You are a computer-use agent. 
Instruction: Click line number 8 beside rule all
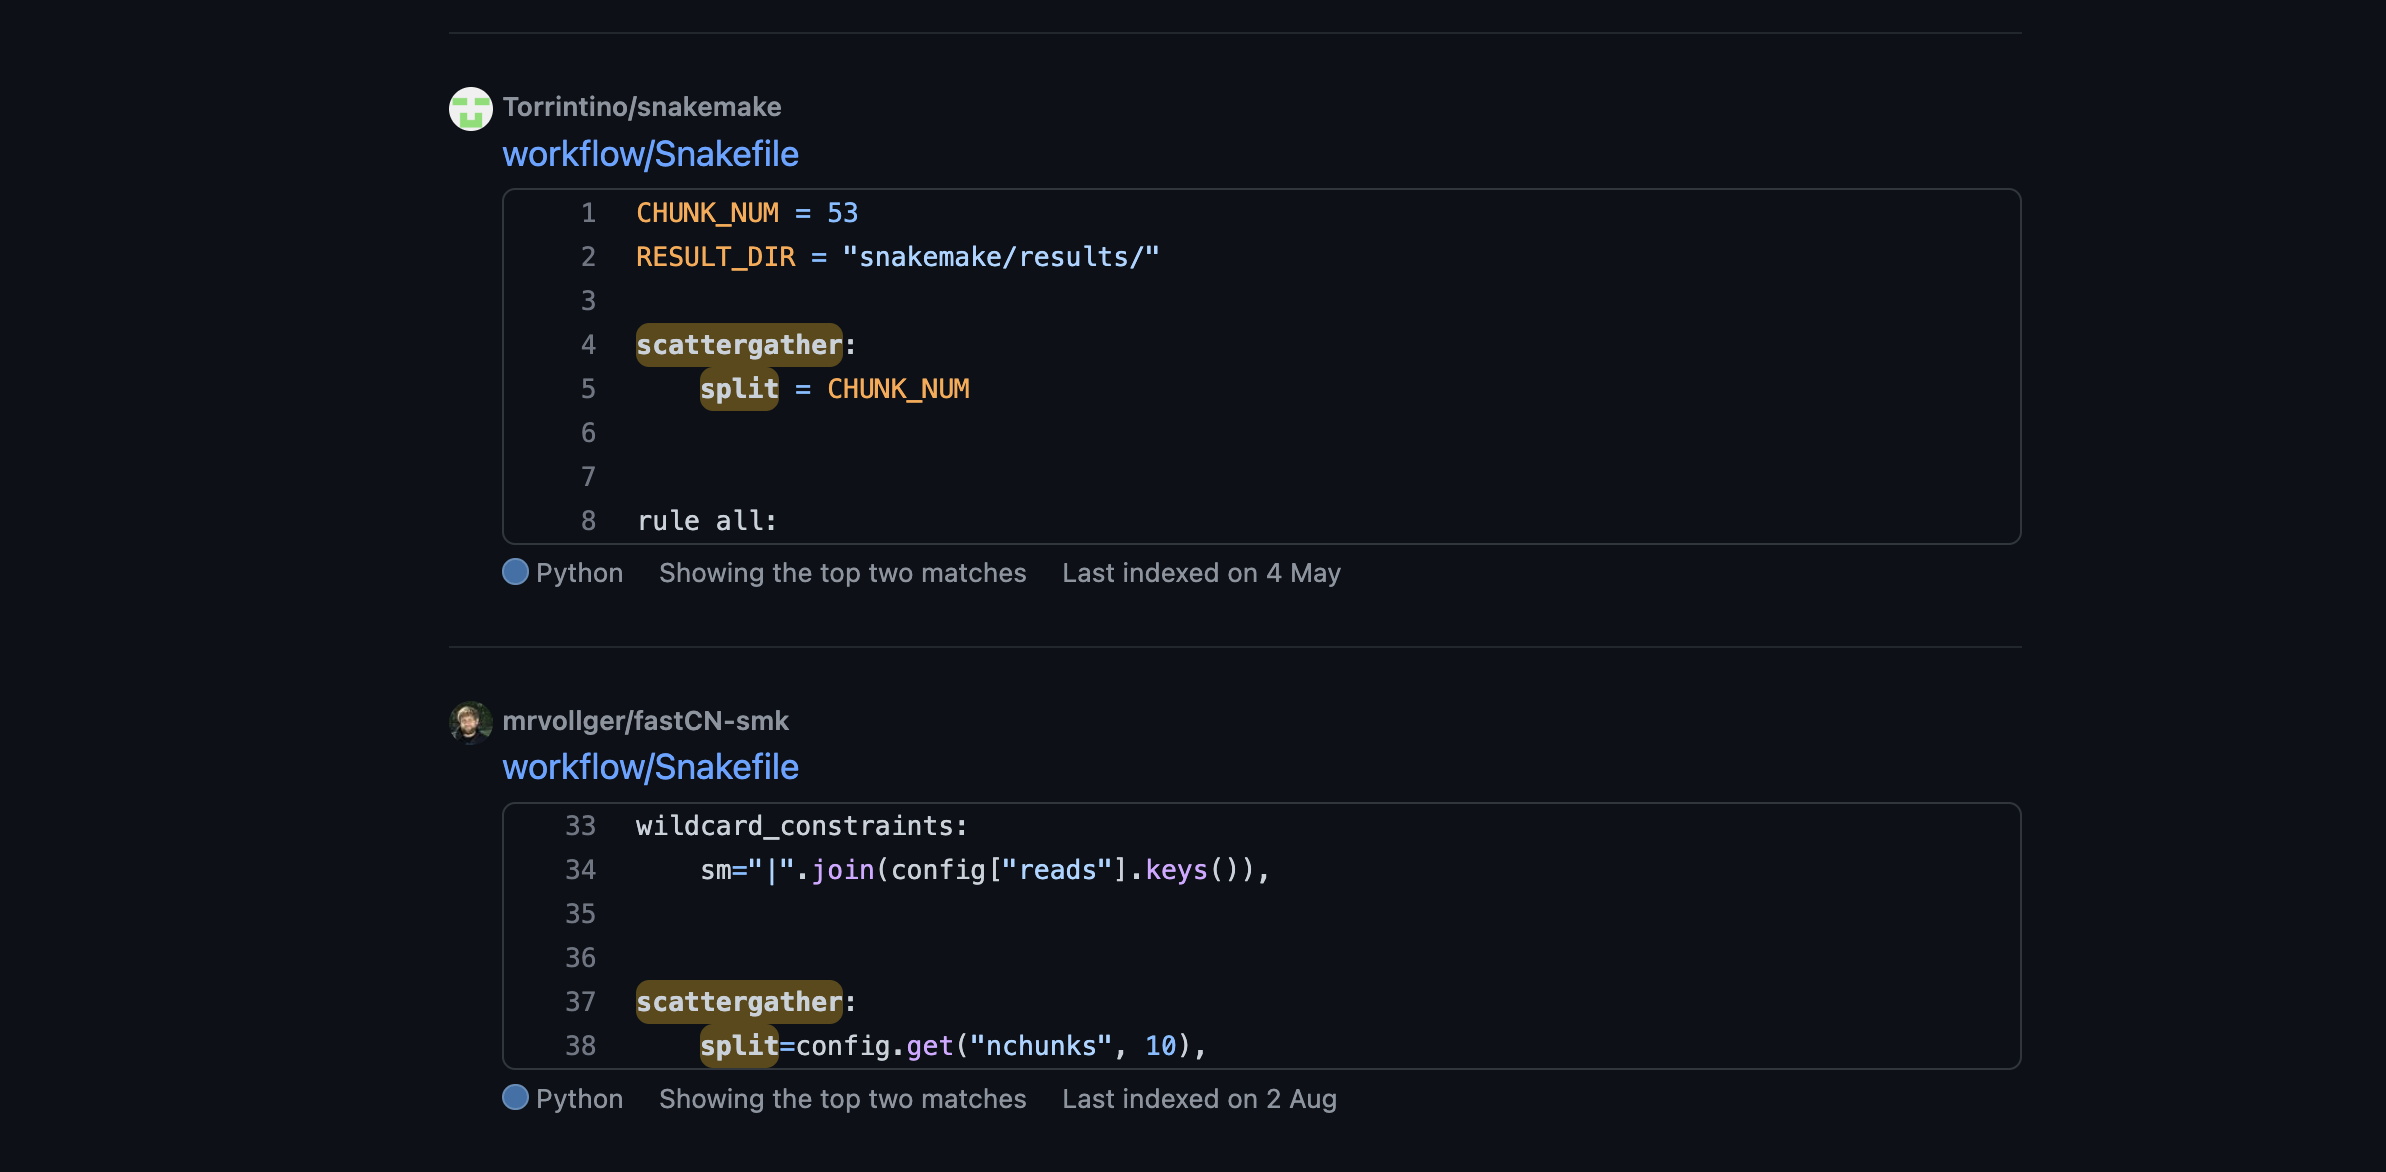pyautogui.click(x=588, y=520)
